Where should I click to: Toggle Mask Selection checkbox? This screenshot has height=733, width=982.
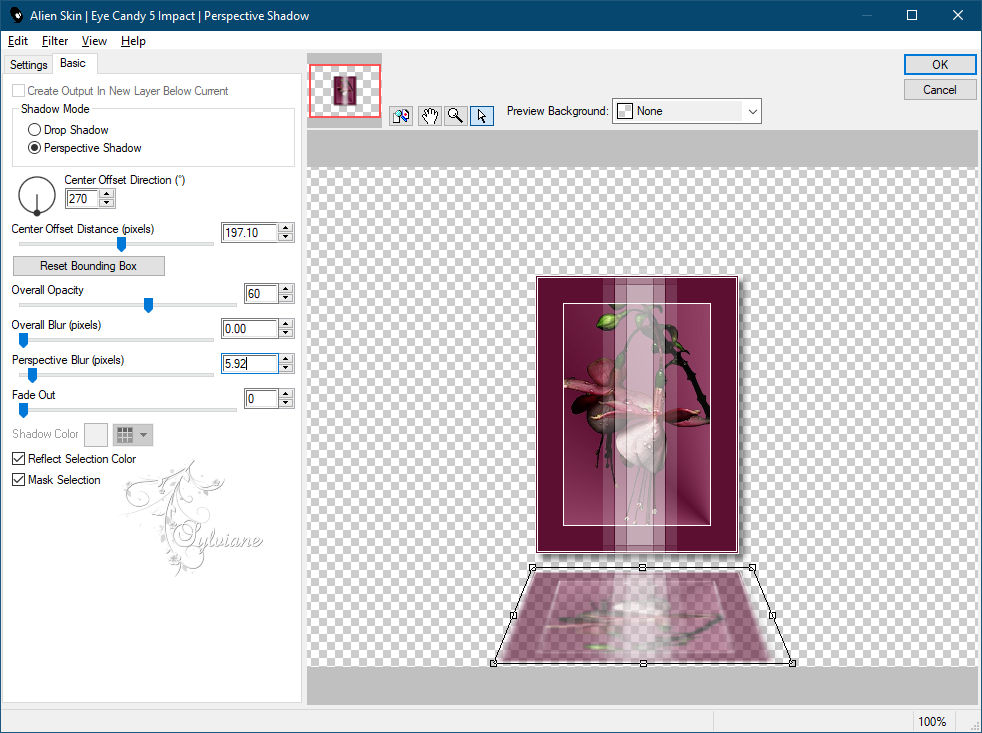[x=19, y=480]
